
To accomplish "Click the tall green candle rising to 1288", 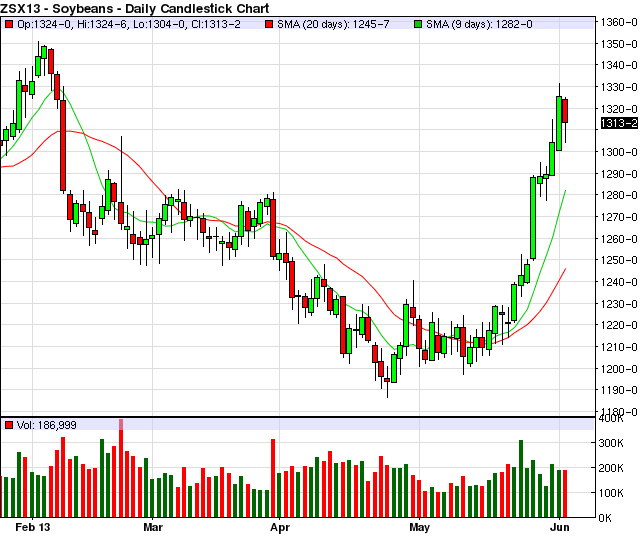I will 533,218.
